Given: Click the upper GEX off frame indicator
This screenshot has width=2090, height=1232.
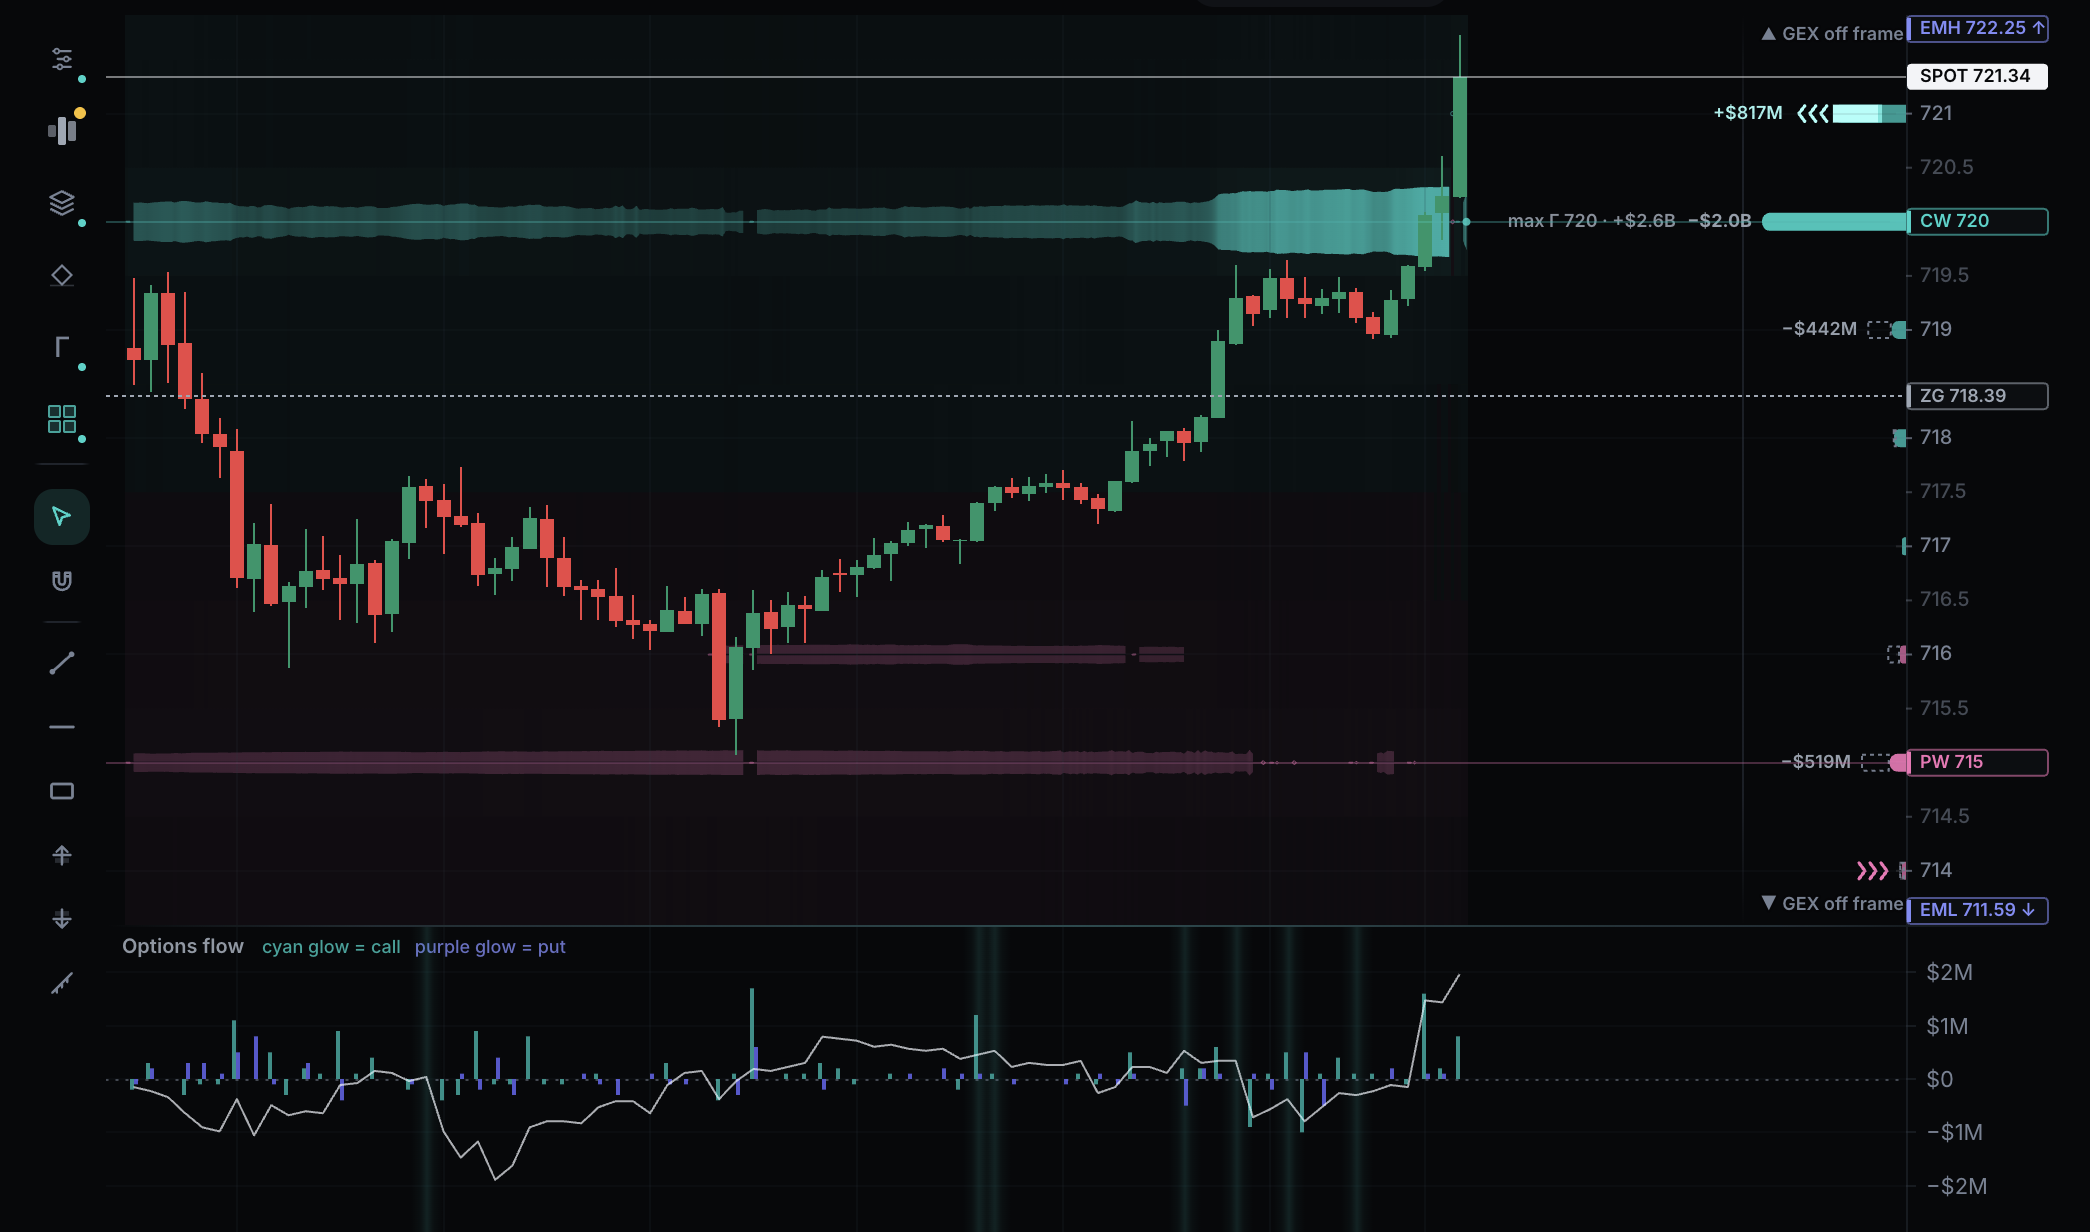Looking at the screenshot, I should (x=1832, y=34).
